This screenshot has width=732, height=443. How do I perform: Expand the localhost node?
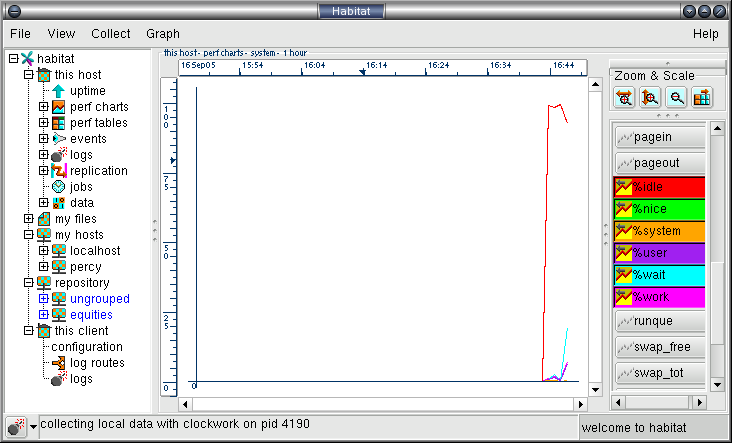pyautogui.click(x=43, y=251)
